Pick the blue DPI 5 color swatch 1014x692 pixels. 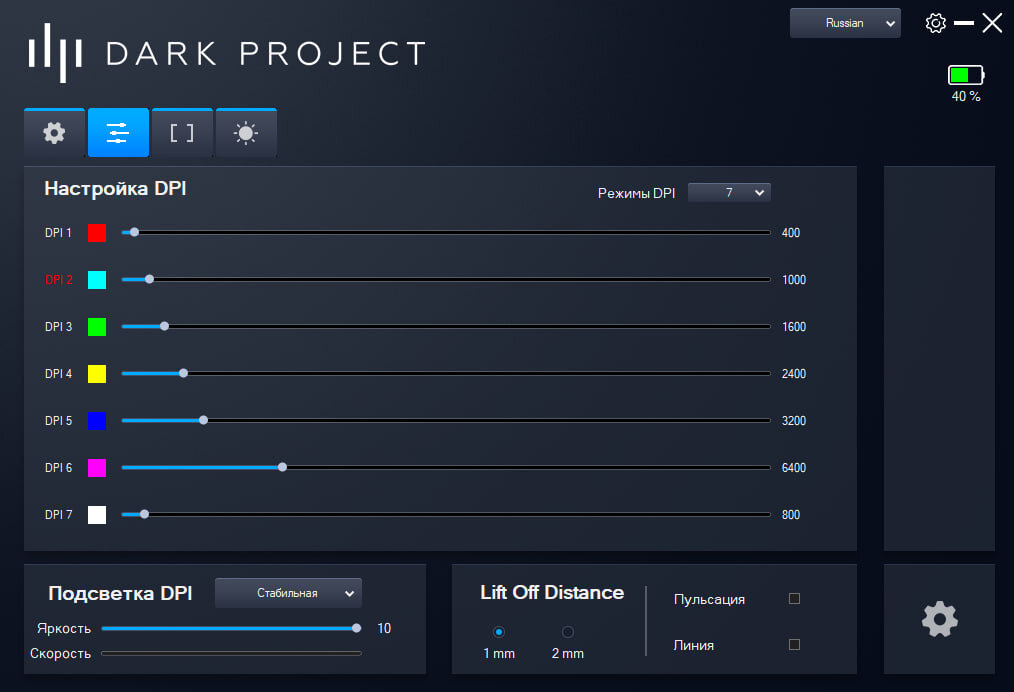pyautogui.click(x=97, y=421)
